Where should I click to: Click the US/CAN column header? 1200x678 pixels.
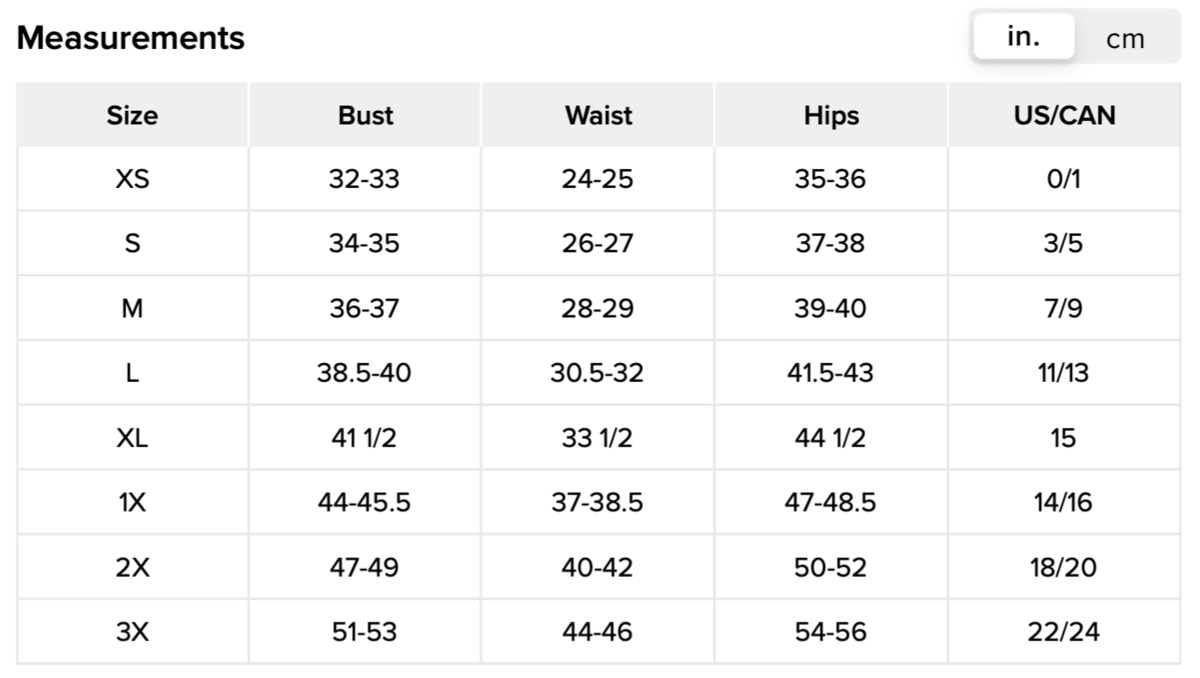pos(1064,115)
